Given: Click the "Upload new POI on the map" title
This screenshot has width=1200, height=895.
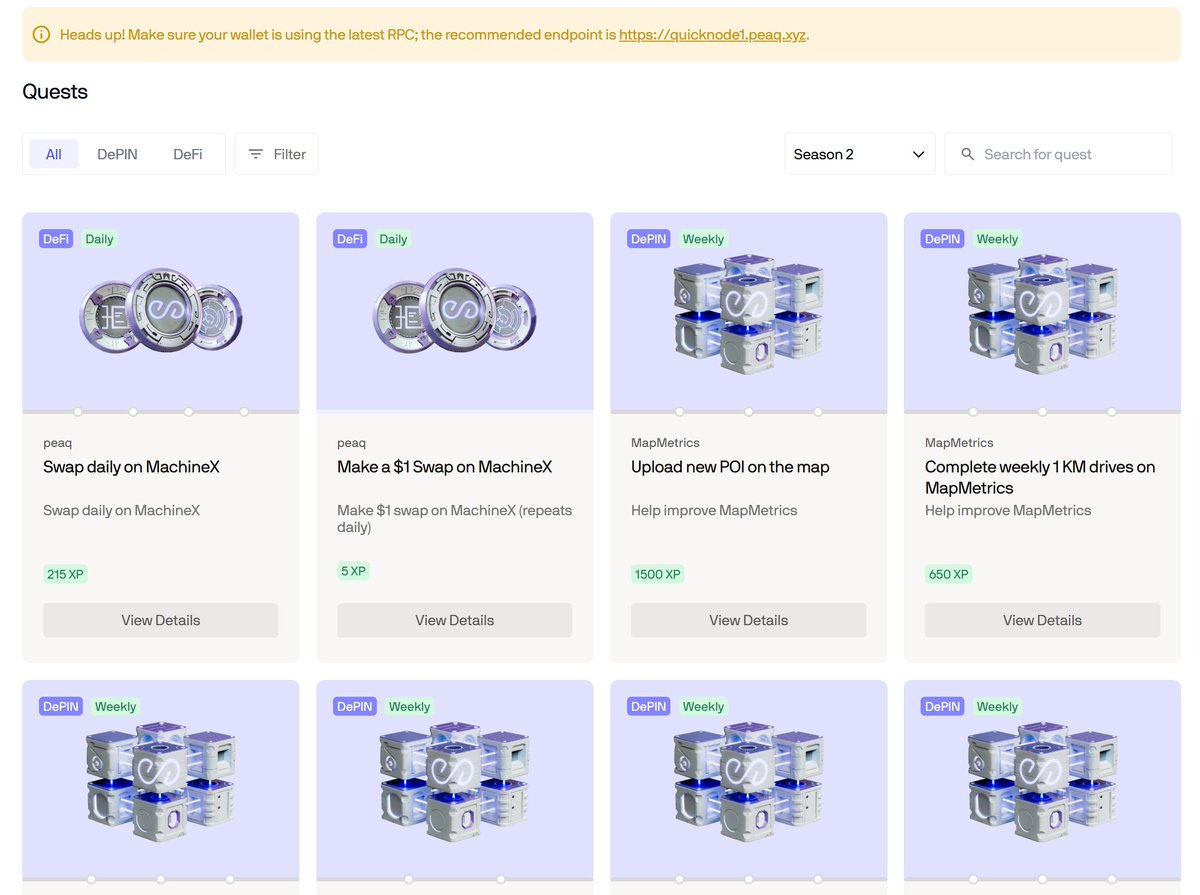Looking at the screenshot, I should coord(730,467).
